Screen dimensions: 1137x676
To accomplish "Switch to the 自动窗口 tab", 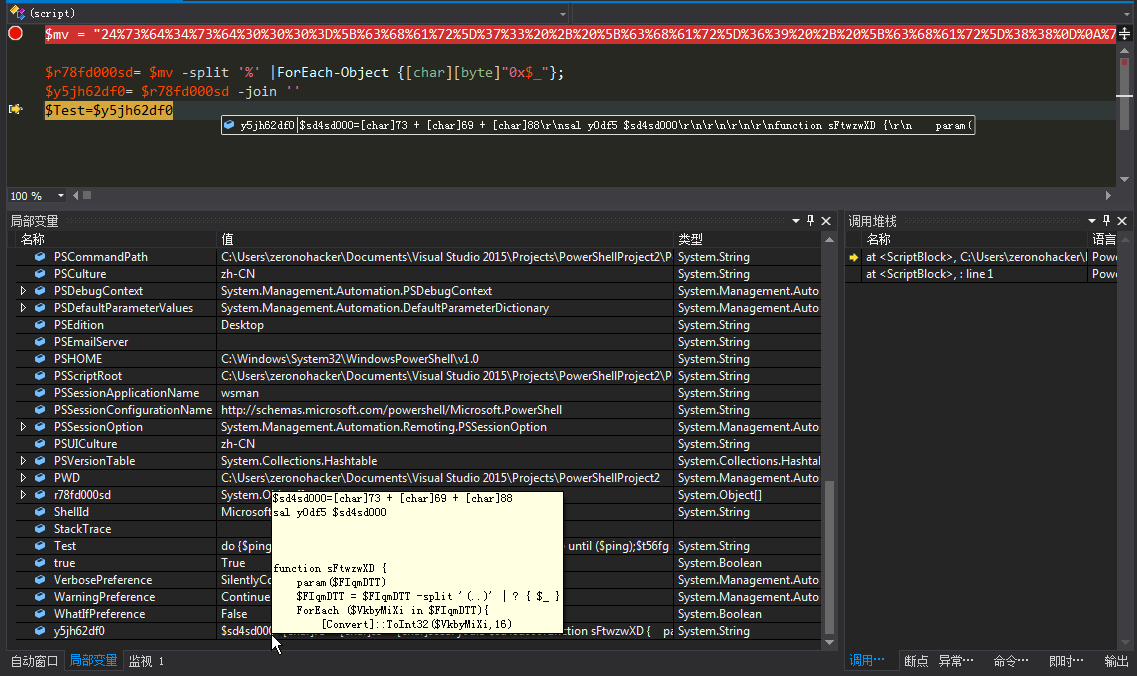I will pyautogui.click(x=34, y=661).
